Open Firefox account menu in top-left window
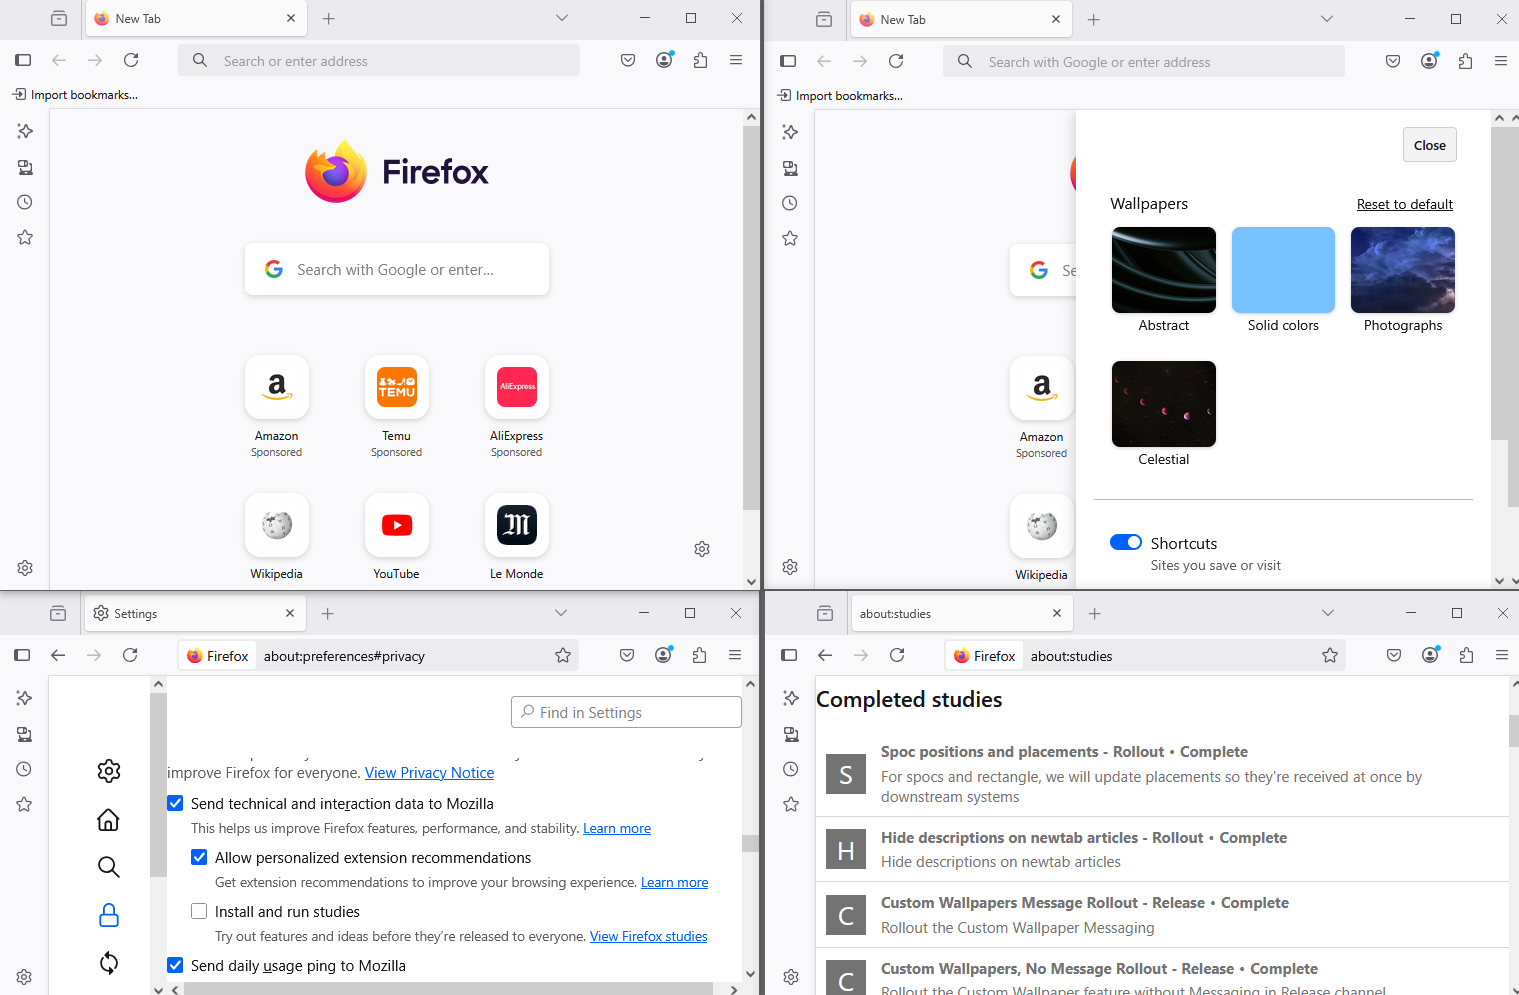The height and width of the screenshot is (995, 1519). click(664, 60)
